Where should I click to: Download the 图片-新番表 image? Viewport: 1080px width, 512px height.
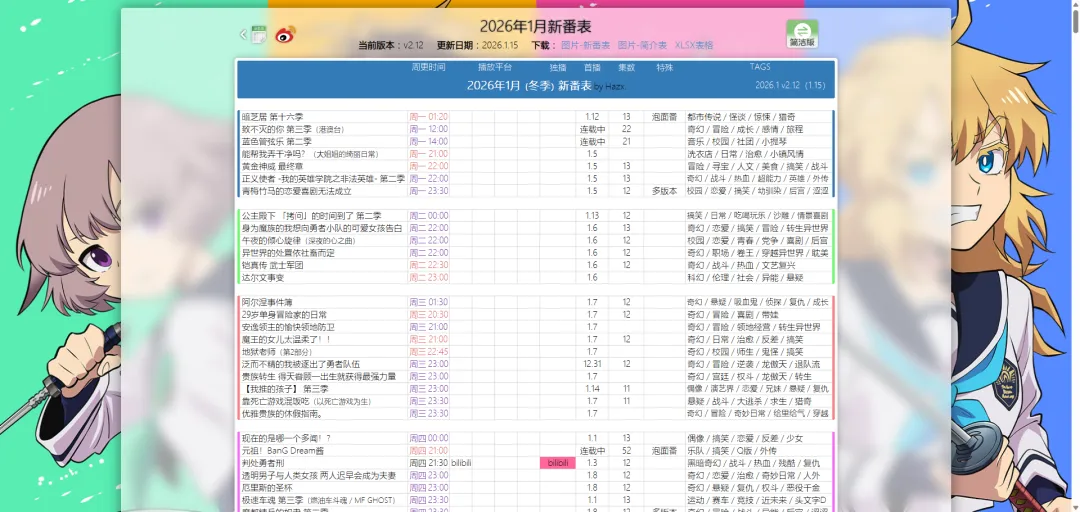pyautogui.click(x=585, y=45)
